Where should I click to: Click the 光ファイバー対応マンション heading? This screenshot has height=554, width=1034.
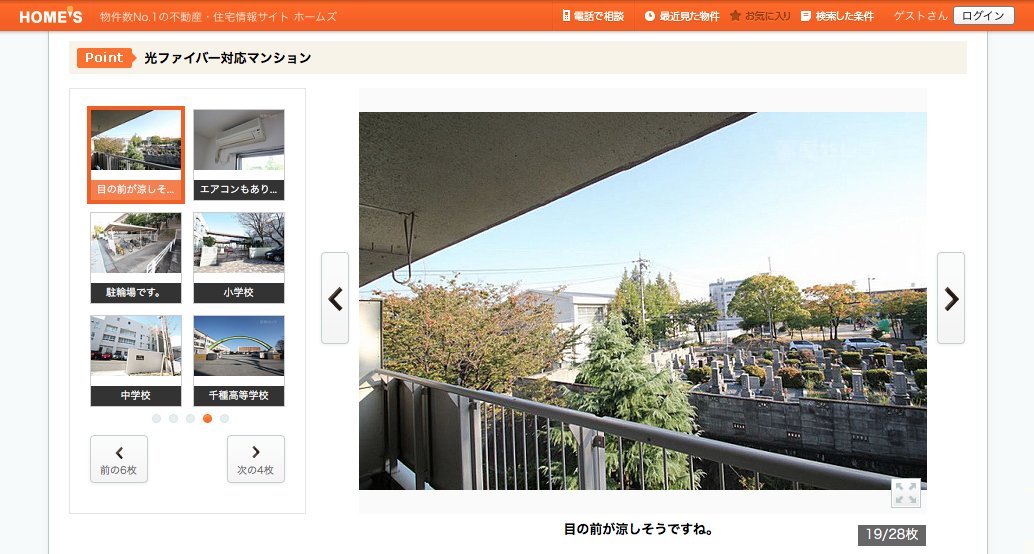click(228, 58)
